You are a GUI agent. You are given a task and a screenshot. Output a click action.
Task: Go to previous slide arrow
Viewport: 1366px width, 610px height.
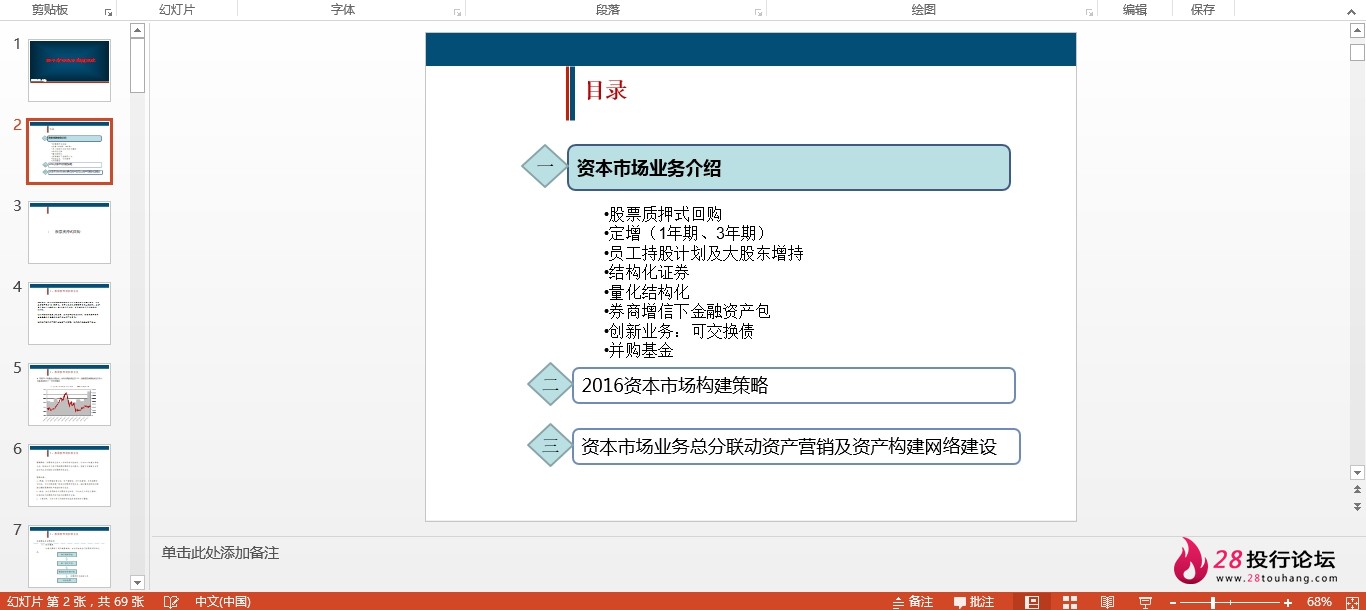[1357, 489]
